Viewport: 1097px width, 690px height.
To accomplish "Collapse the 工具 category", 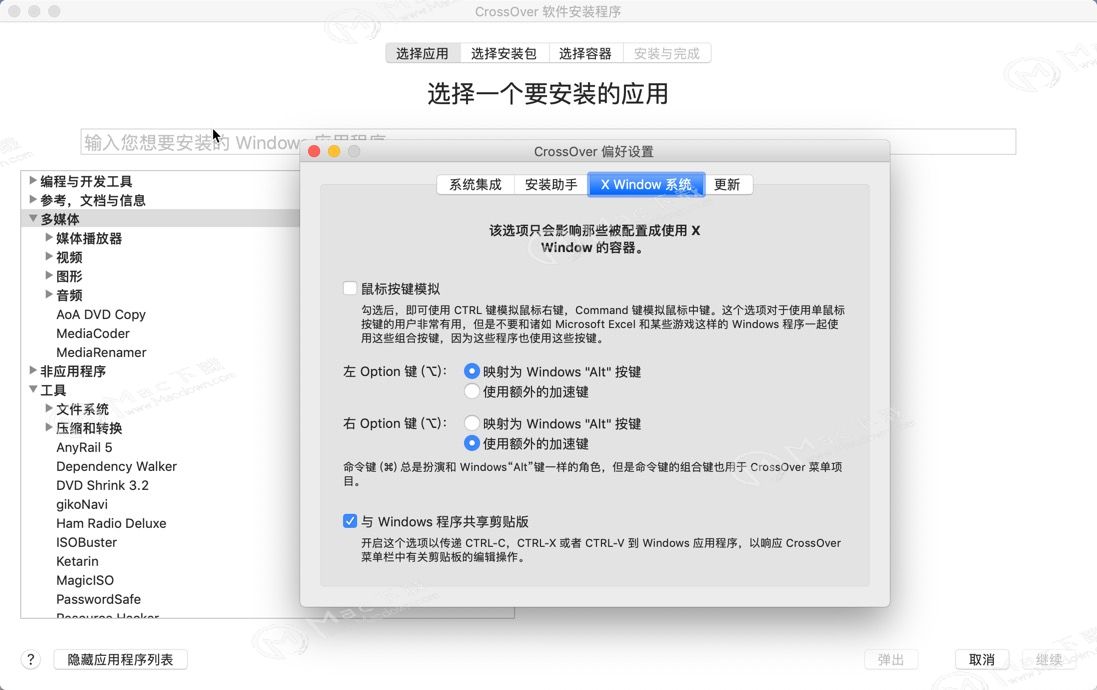I will tap(33, 389).
